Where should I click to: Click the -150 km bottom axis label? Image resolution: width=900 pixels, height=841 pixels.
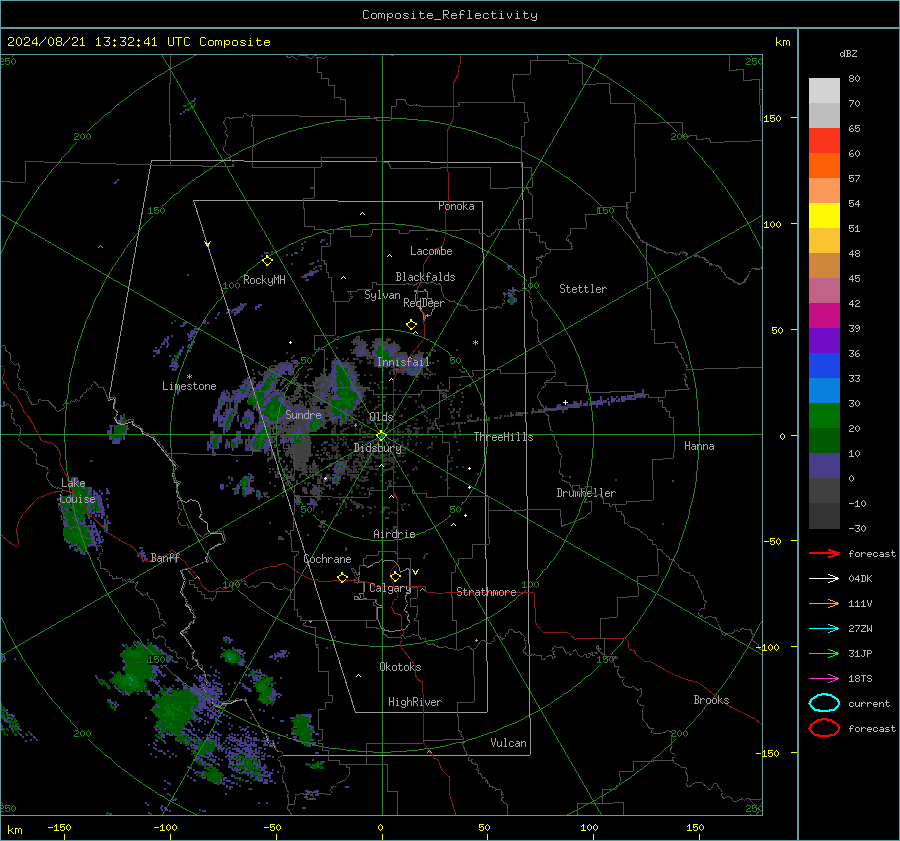click(59, 828)
